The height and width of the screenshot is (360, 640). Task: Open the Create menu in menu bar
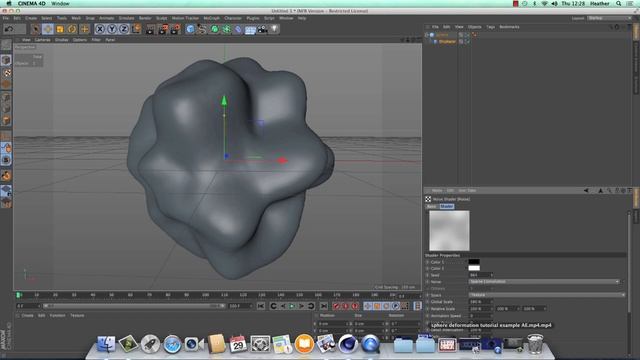(x=31, y=18)
